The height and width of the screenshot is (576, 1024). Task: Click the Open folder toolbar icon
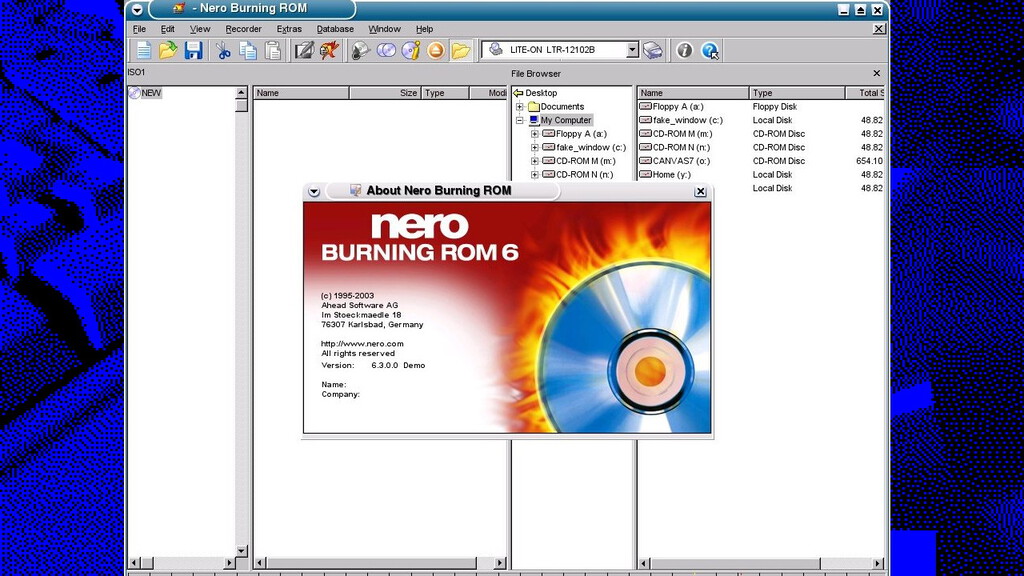(x=168, y=50)
